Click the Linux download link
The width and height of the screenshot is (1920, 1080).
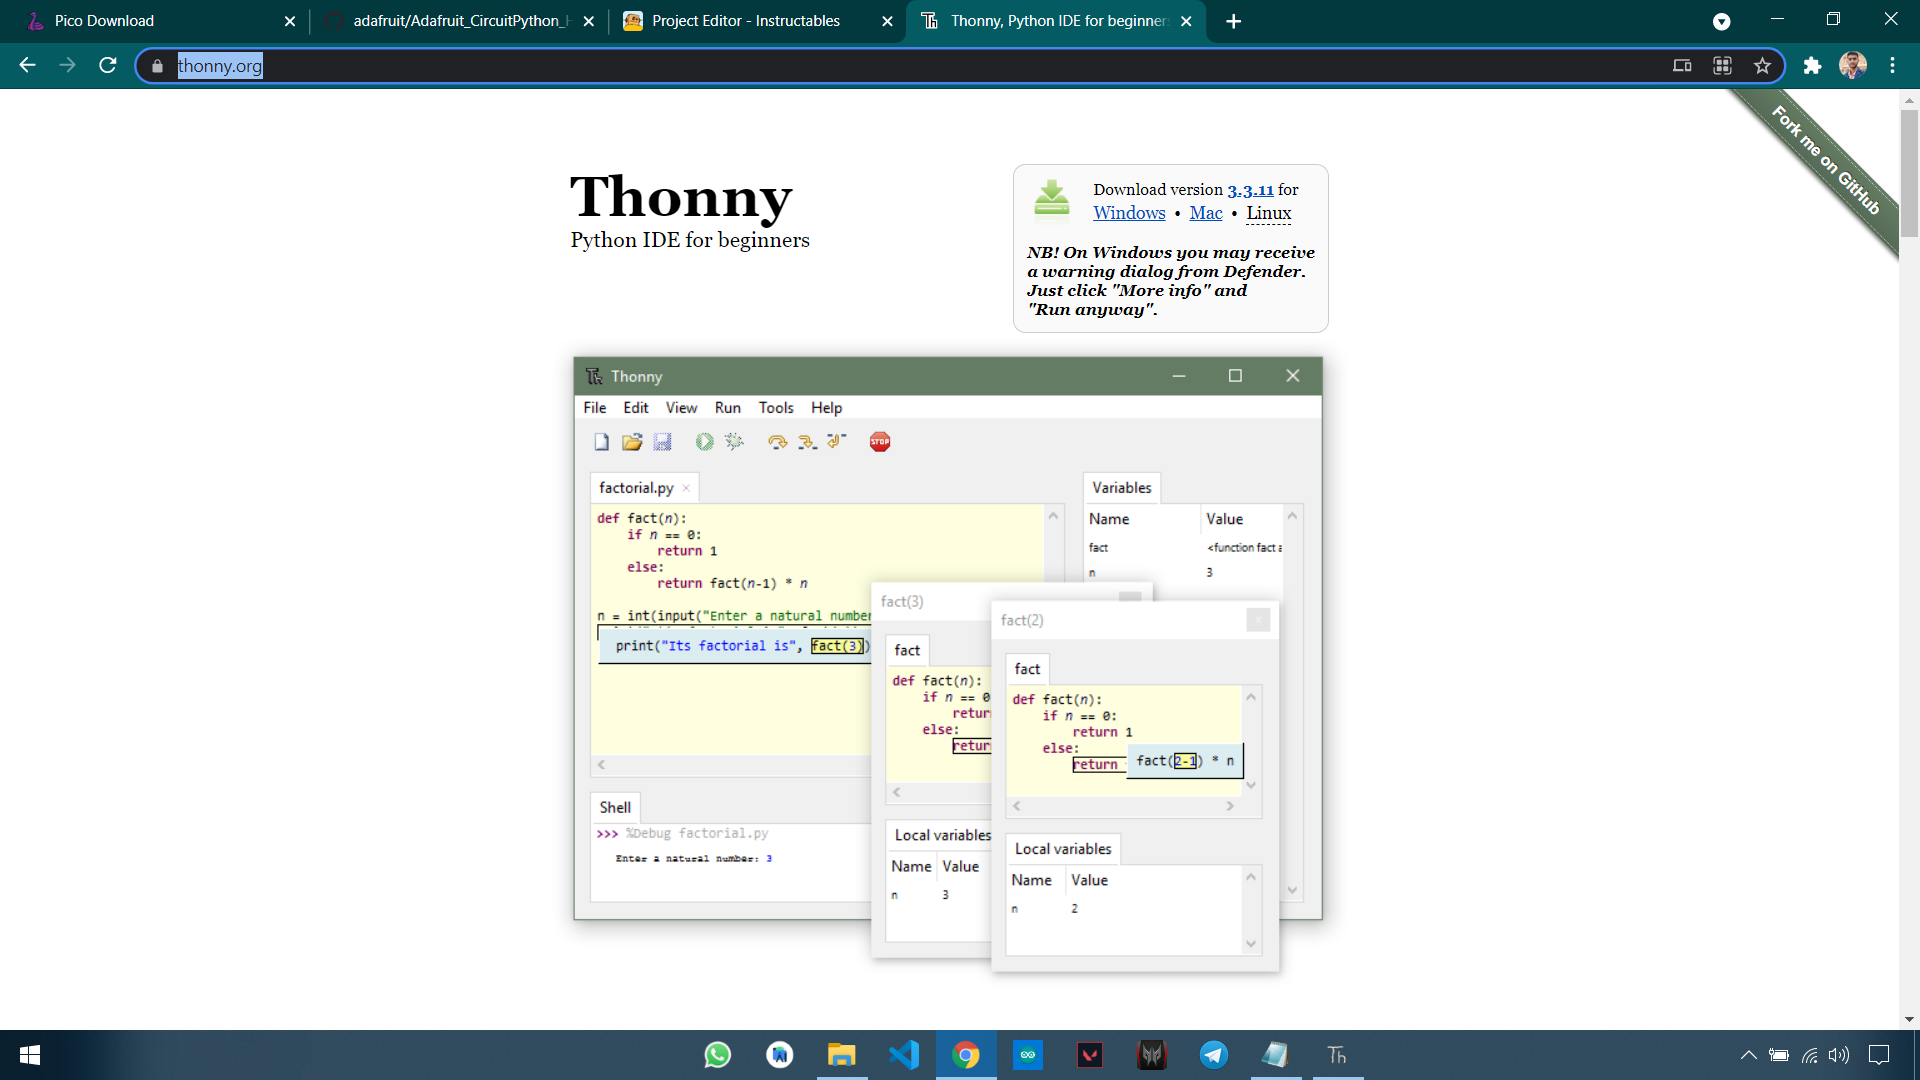pos(1269,213)
